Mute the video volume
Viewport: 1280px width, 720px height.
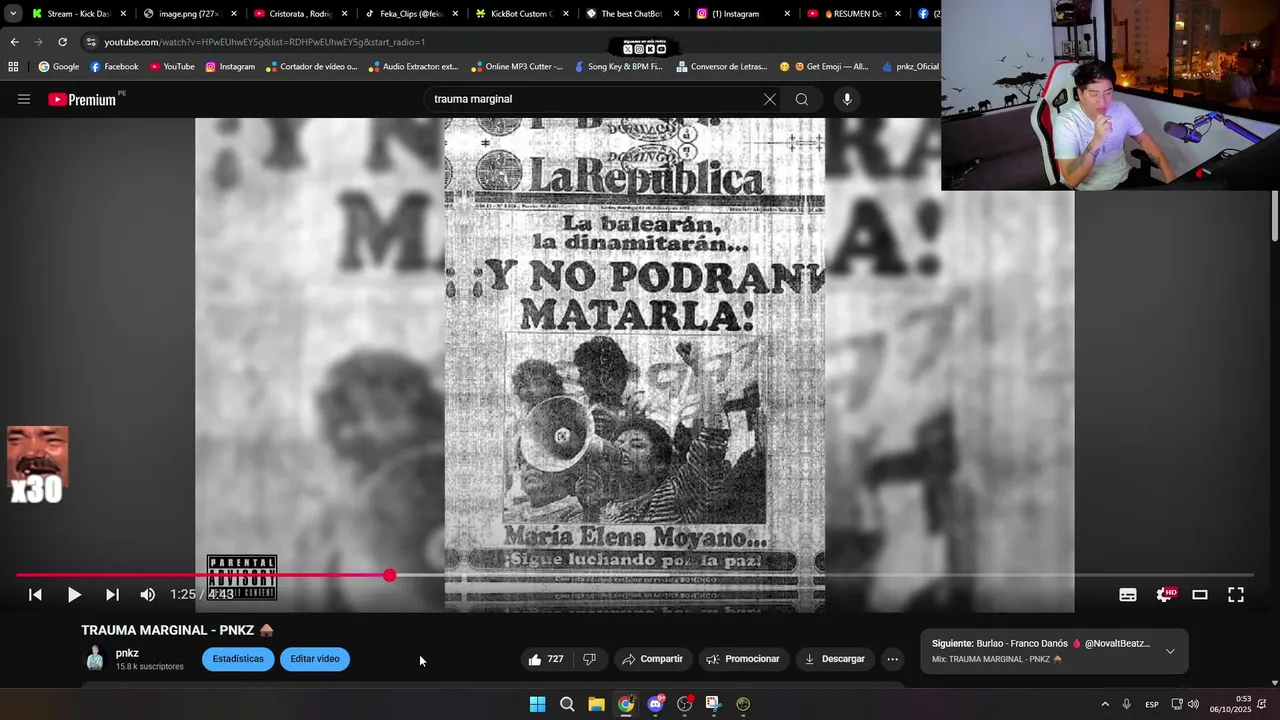(148, 595)
